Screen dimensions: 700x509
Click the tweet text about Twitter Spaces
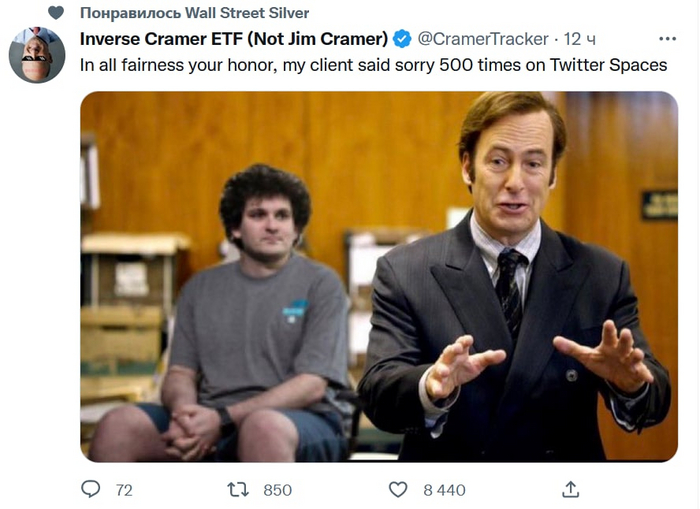tap(373, 65)
